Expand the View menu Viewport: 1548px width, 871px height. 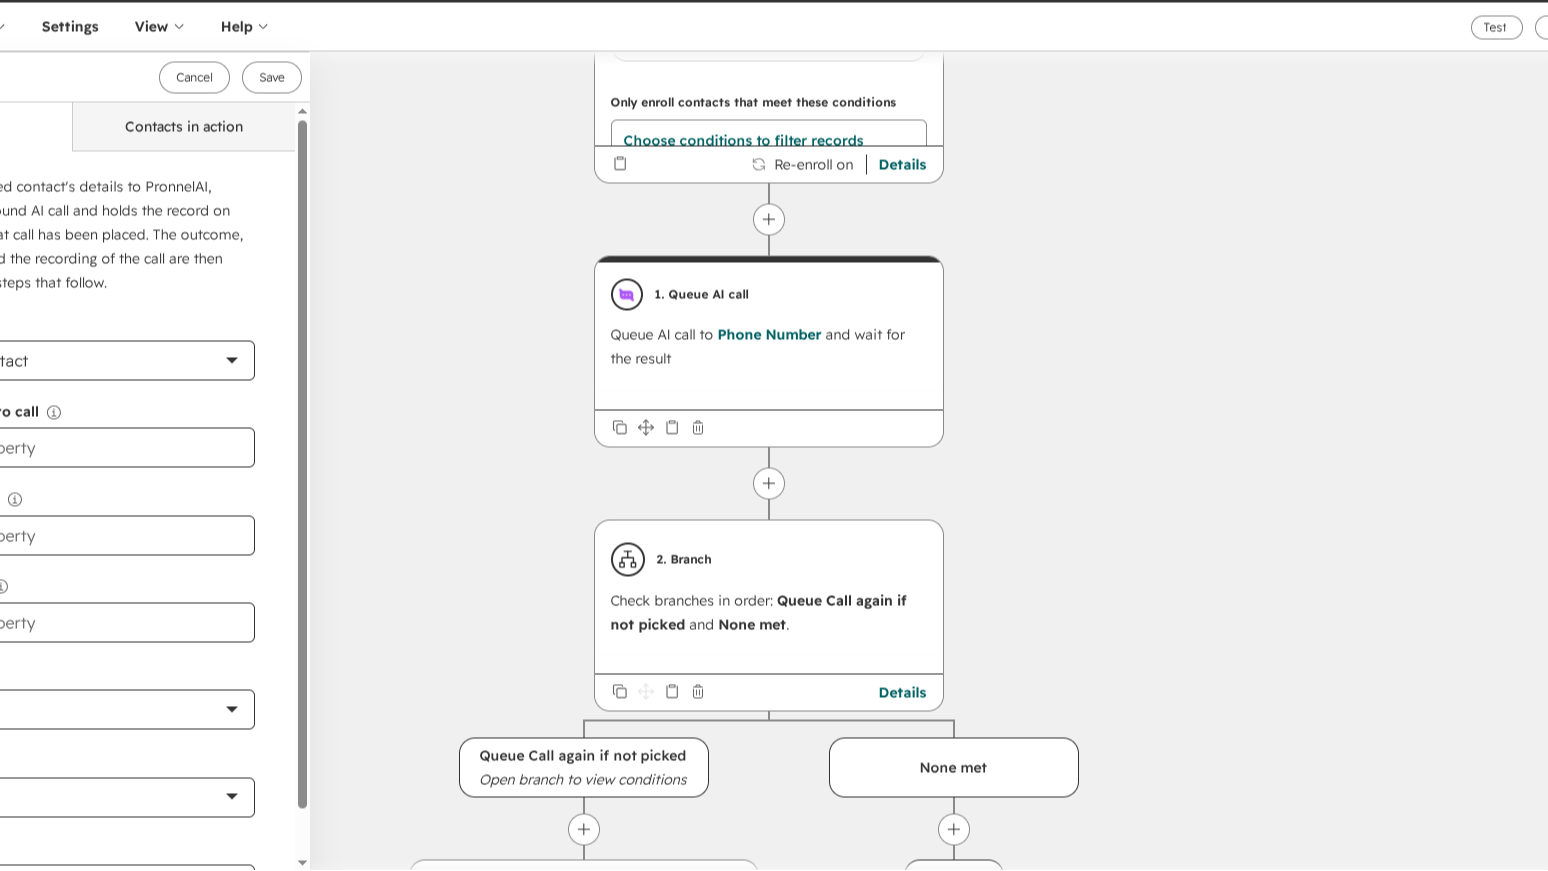(159, 27)
